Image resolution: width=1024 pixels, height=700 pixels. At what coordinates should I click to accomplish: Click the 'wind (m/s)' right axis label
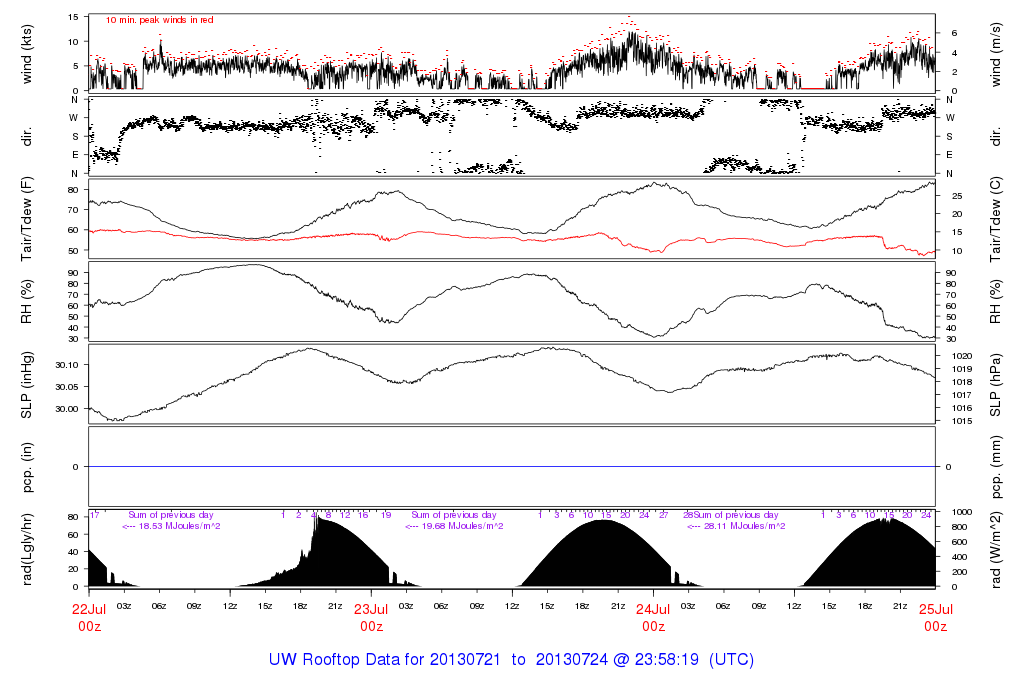(996, 54)
